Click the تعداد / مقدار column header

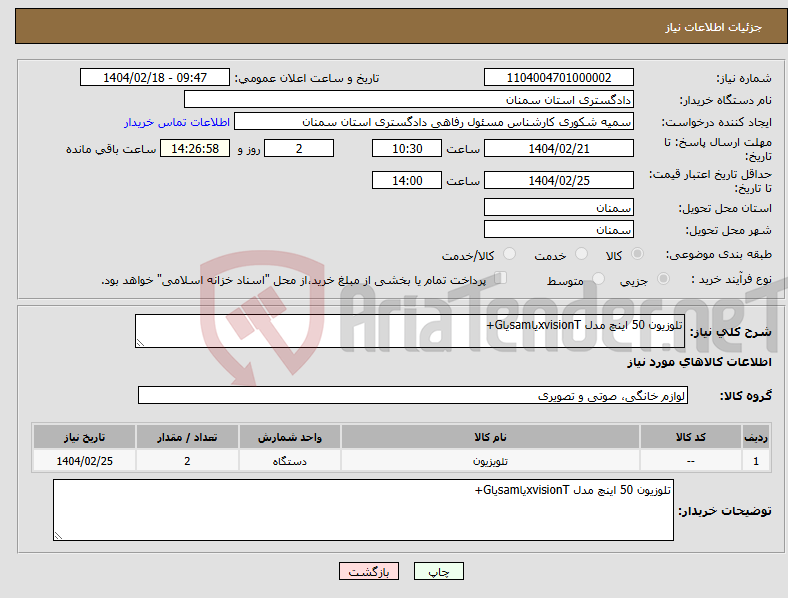[187, 437]
